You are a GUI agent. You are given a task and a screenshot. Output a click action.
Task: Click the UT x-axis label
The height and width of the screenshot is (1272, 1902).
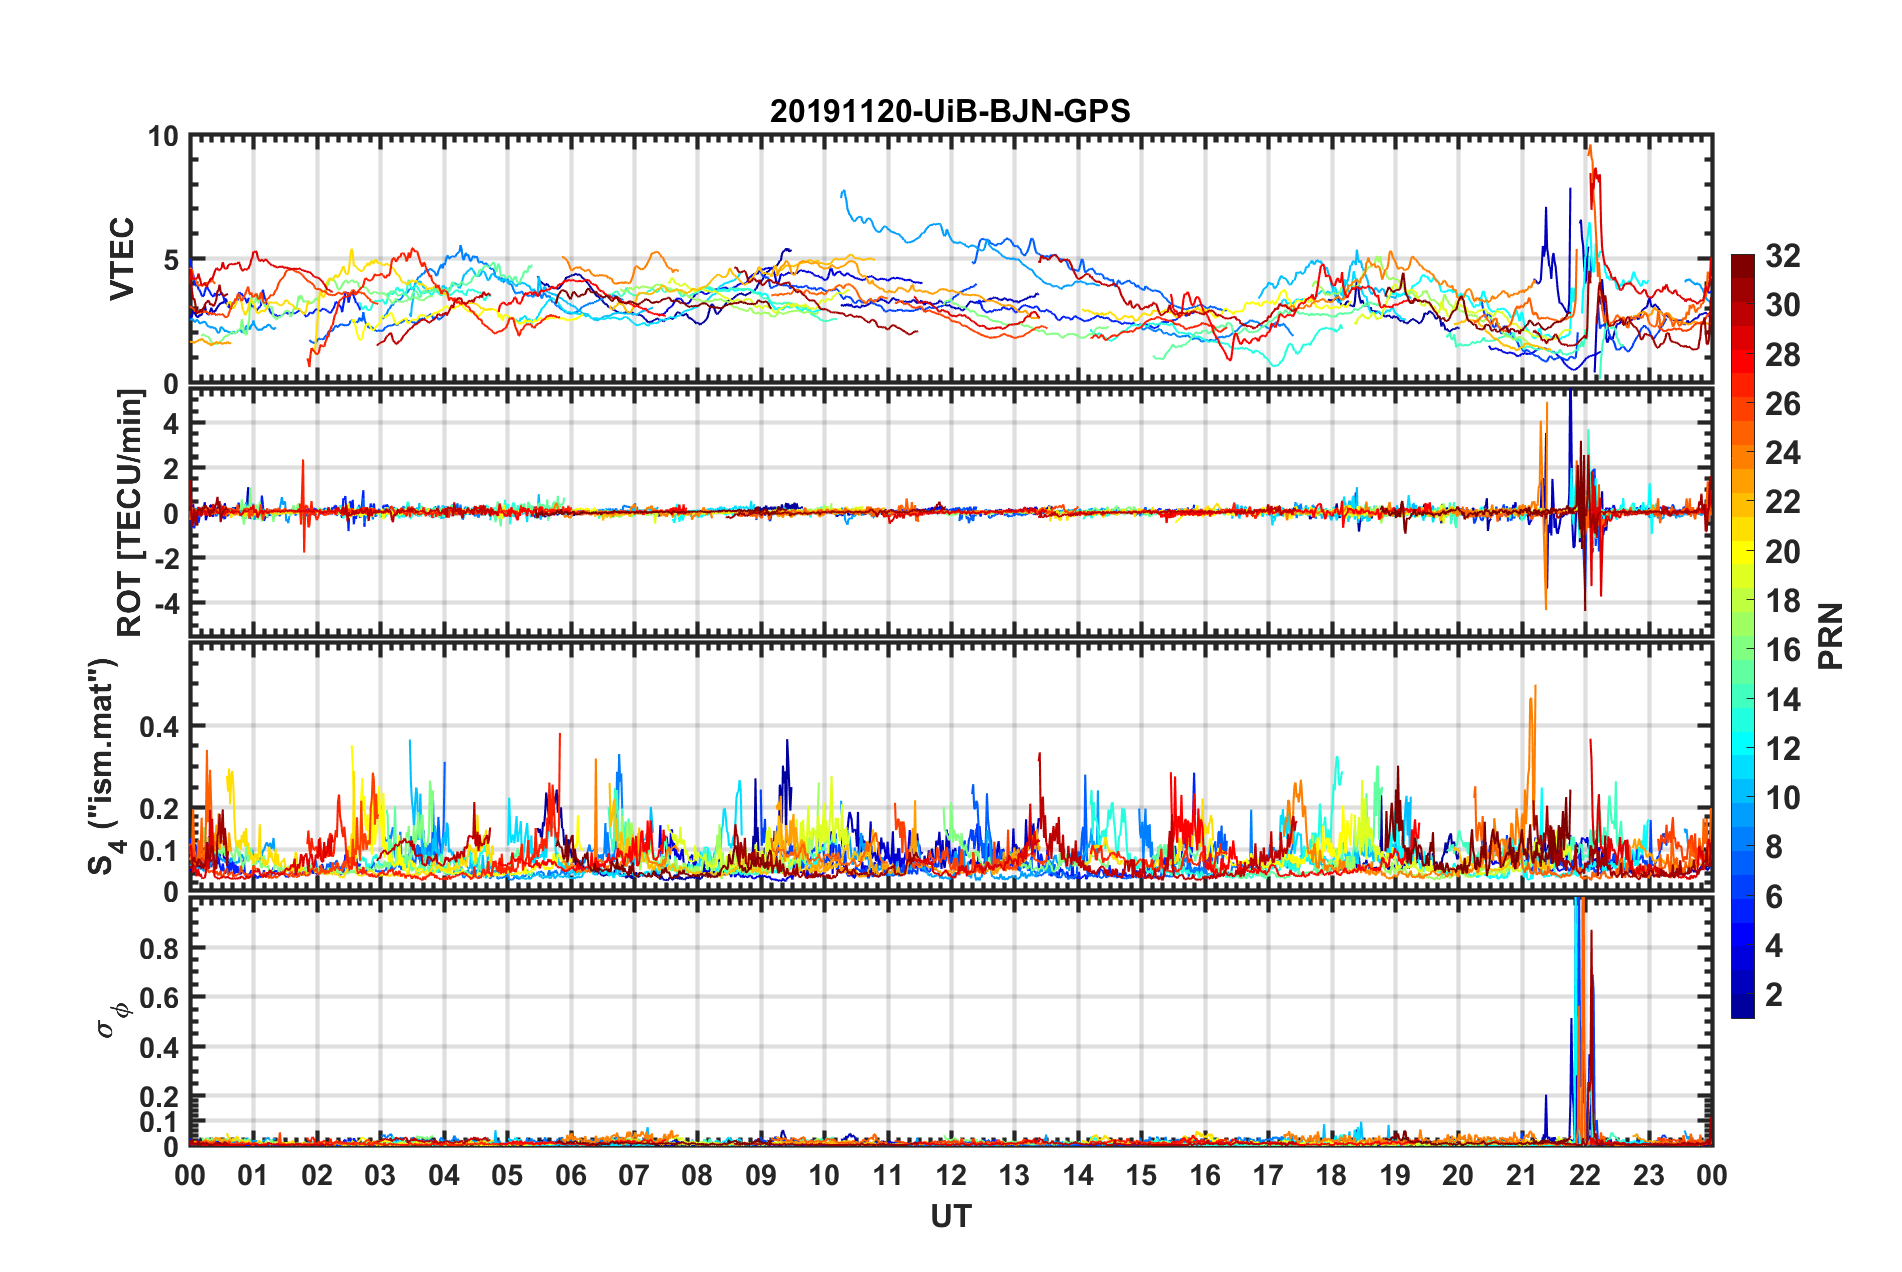951,1216
